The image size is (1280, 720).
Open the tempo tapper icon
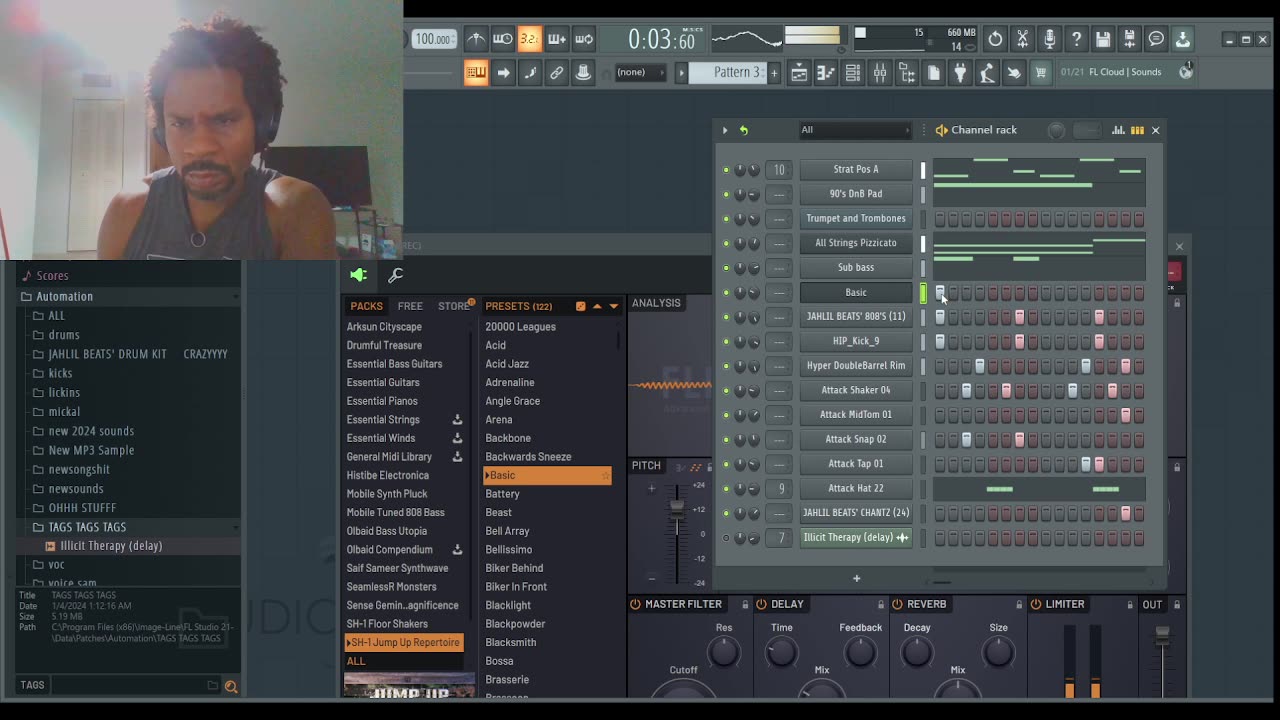[987, 72]
